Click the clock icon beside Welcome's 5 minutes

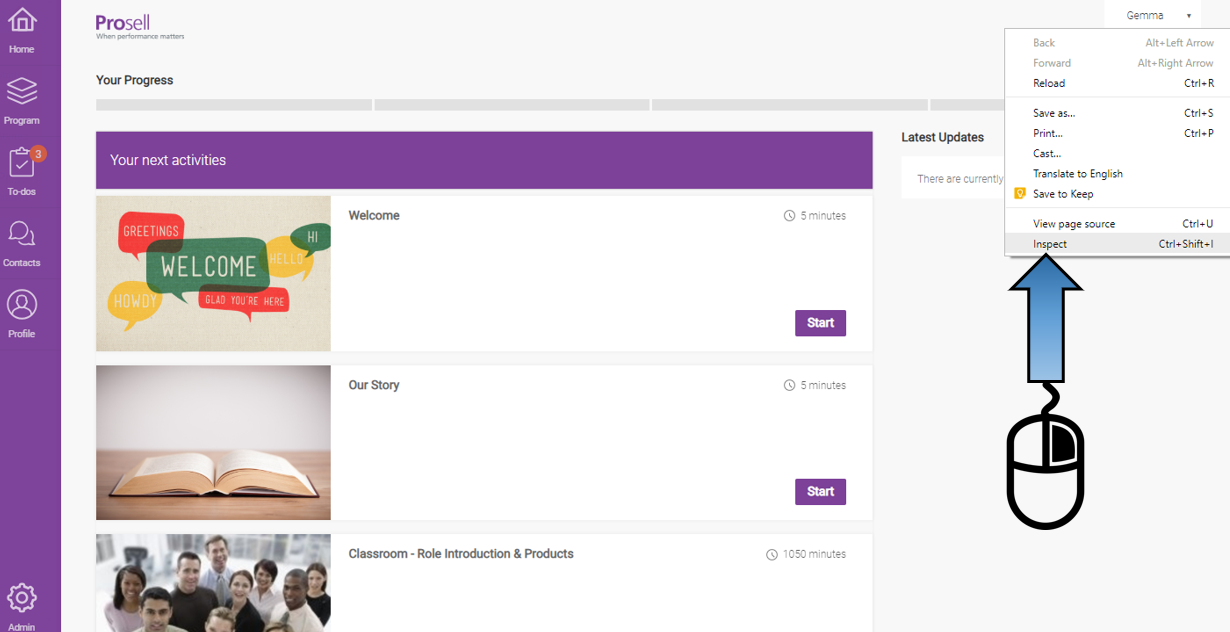[789, 215]
